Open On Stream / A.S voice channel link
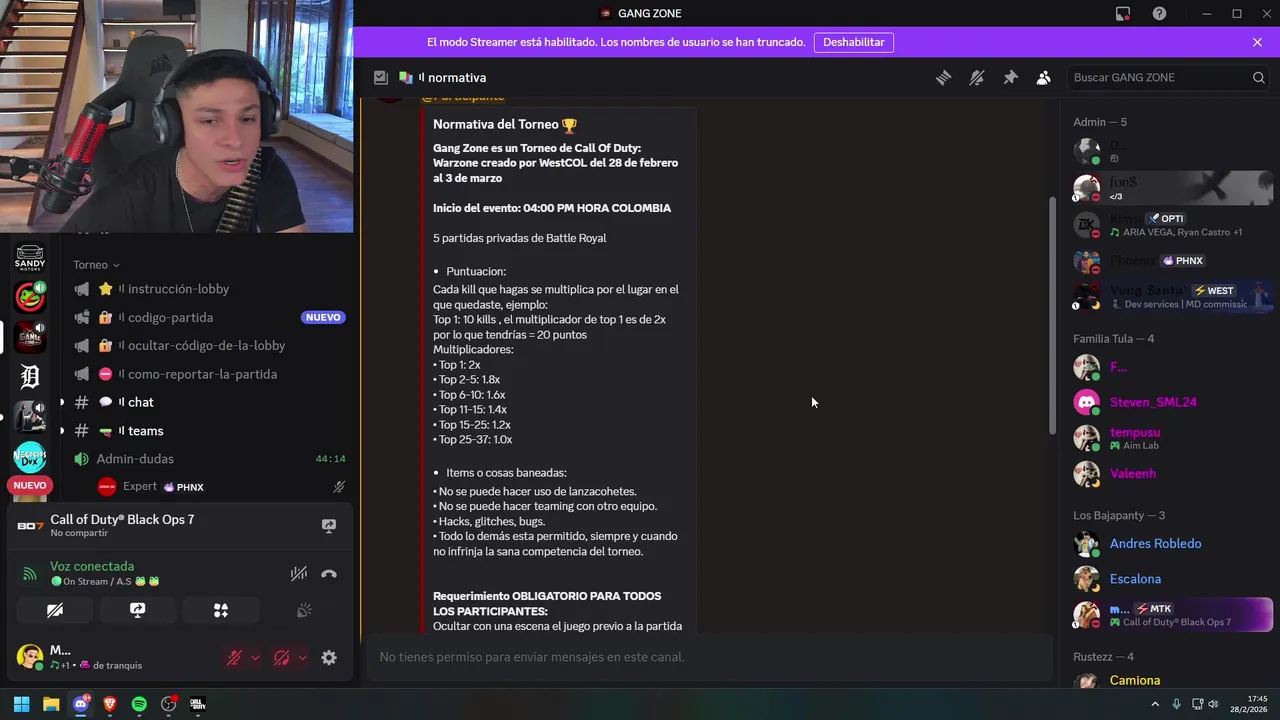 [x=105, y=581]
